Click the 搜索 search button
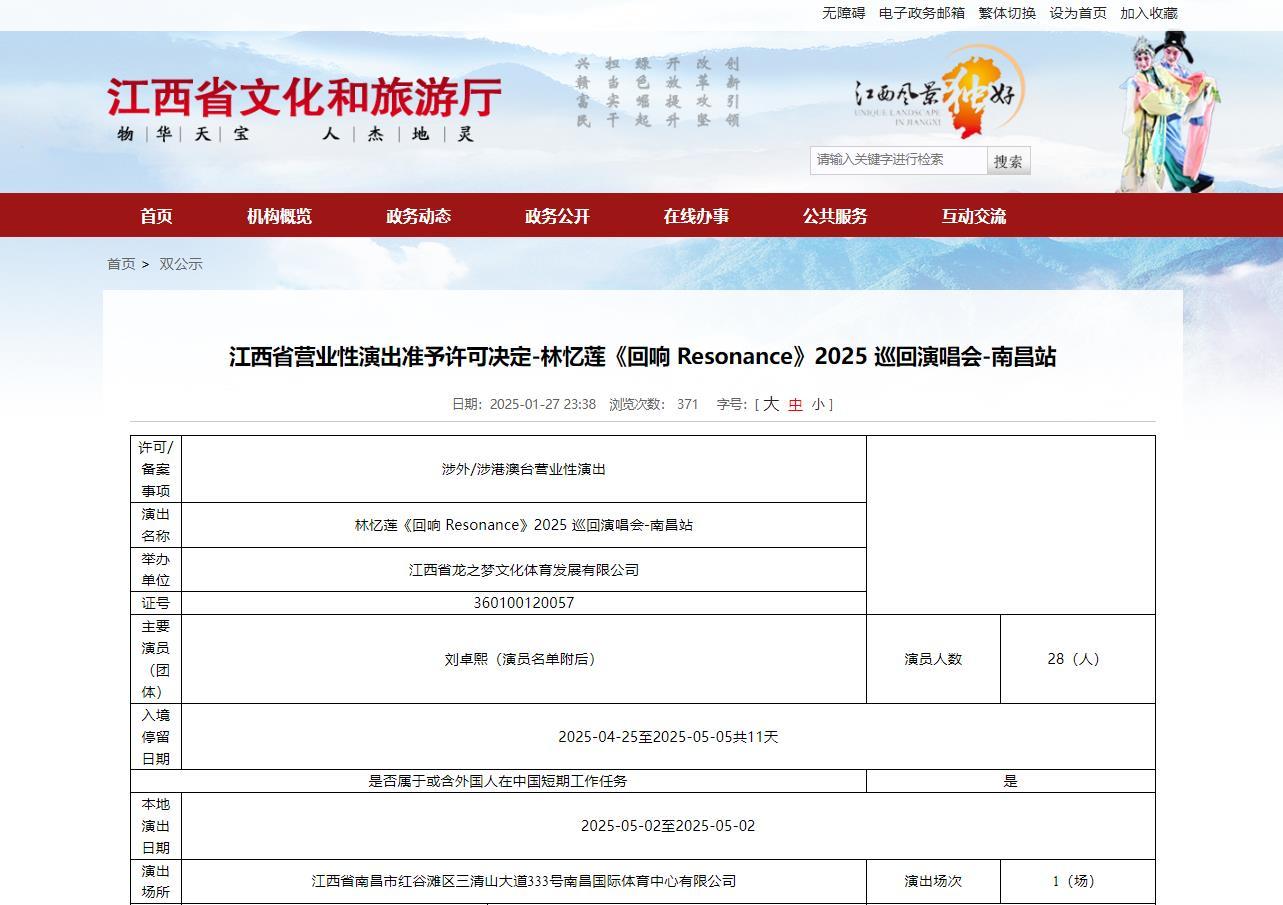This screenshot has height=905, width=1283. pyautogui.click(x=1008, y=161)
